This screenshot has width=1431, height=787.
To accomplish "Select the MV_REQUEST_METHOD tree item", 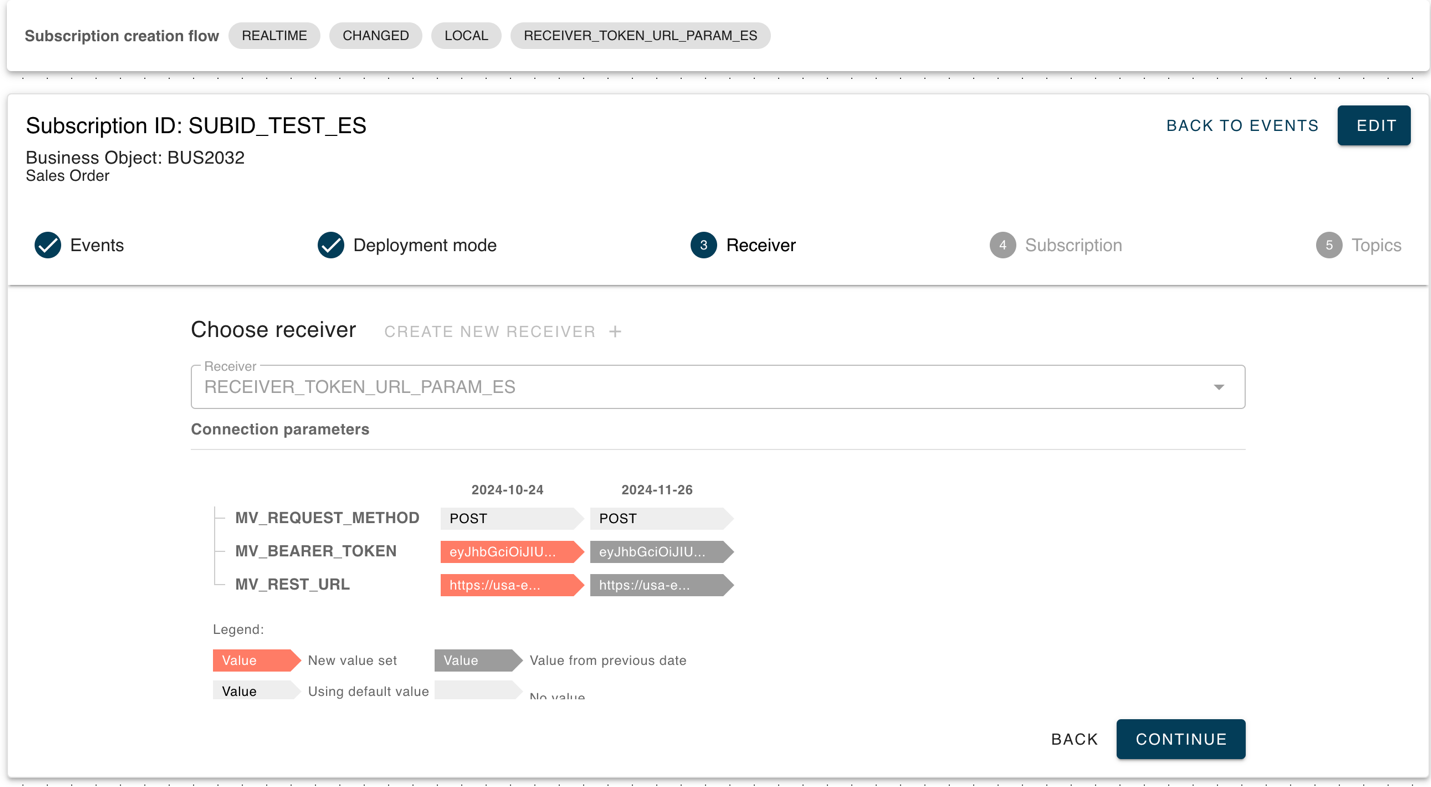I will click(327, 518).
